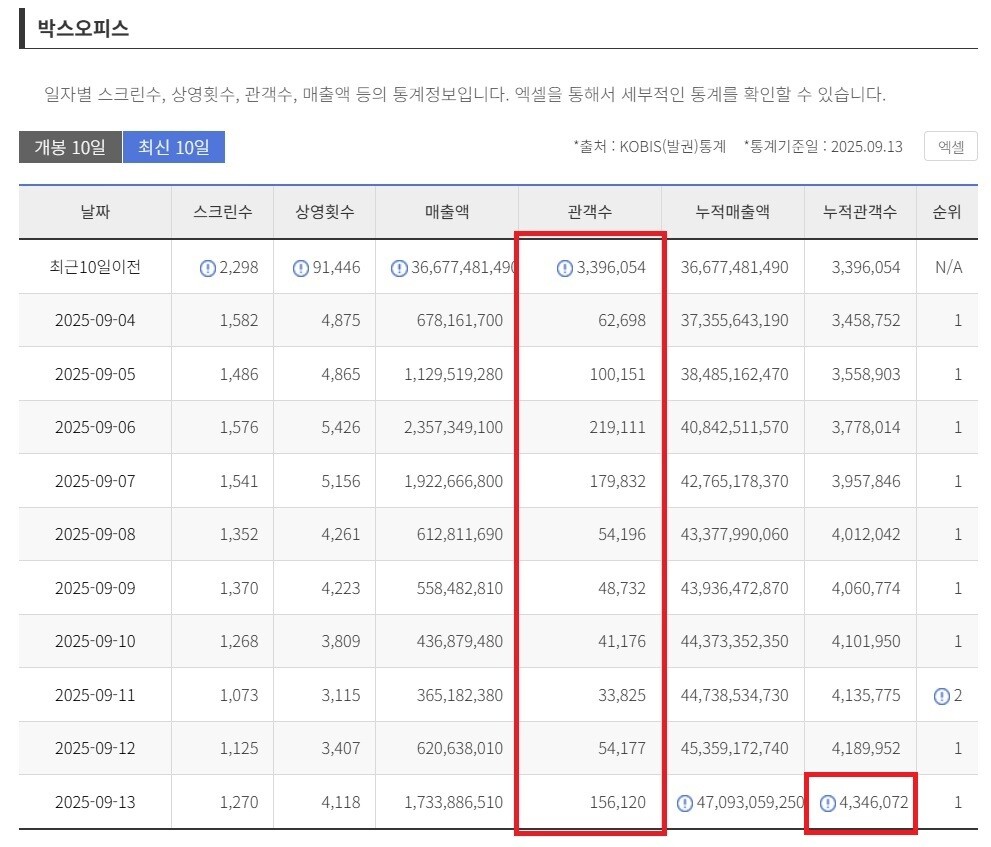
Task: Switch to the 개봉 10일 tab
Action: [70, 147]
